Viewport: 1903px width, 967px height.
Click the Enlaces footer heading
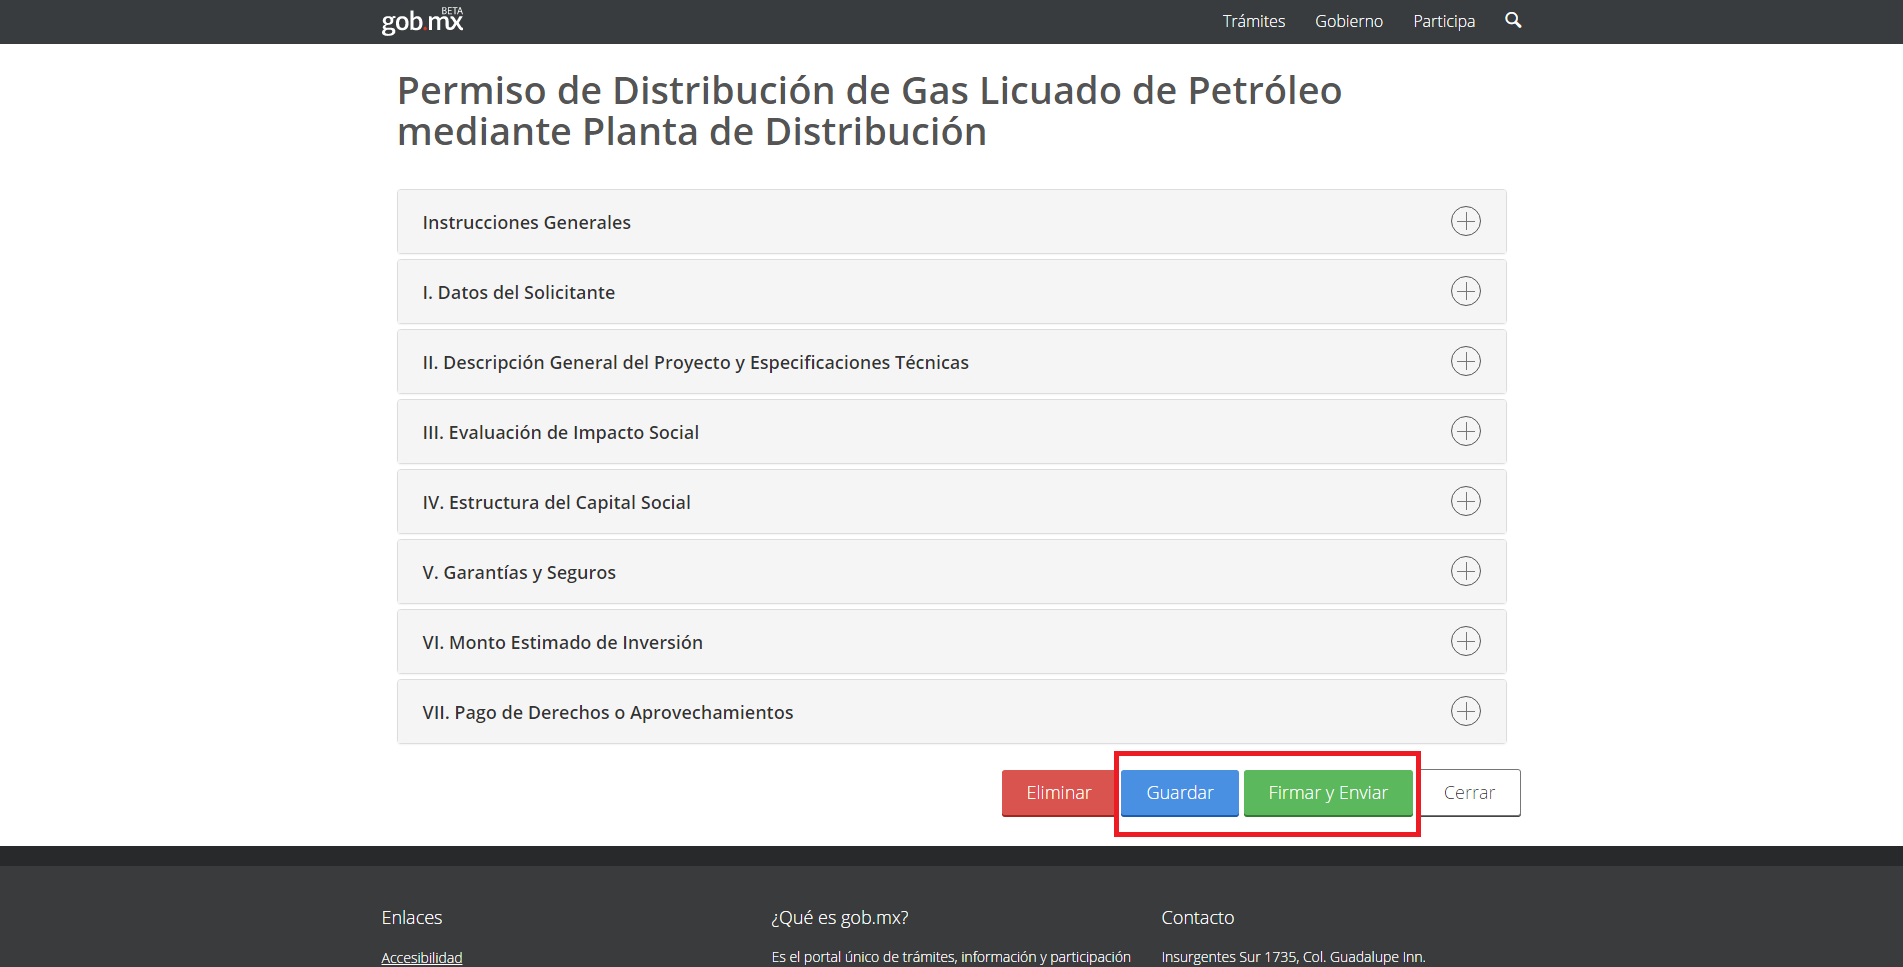[x=411, y=918]
